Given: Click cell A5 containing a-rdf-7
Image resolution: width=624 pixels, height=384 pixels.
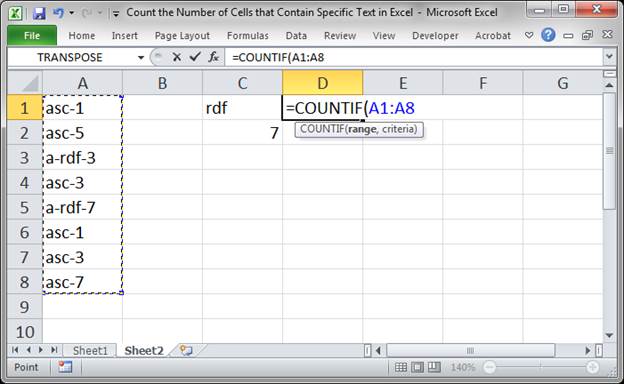Looking at the screenshot, I should tap(82, 207).
